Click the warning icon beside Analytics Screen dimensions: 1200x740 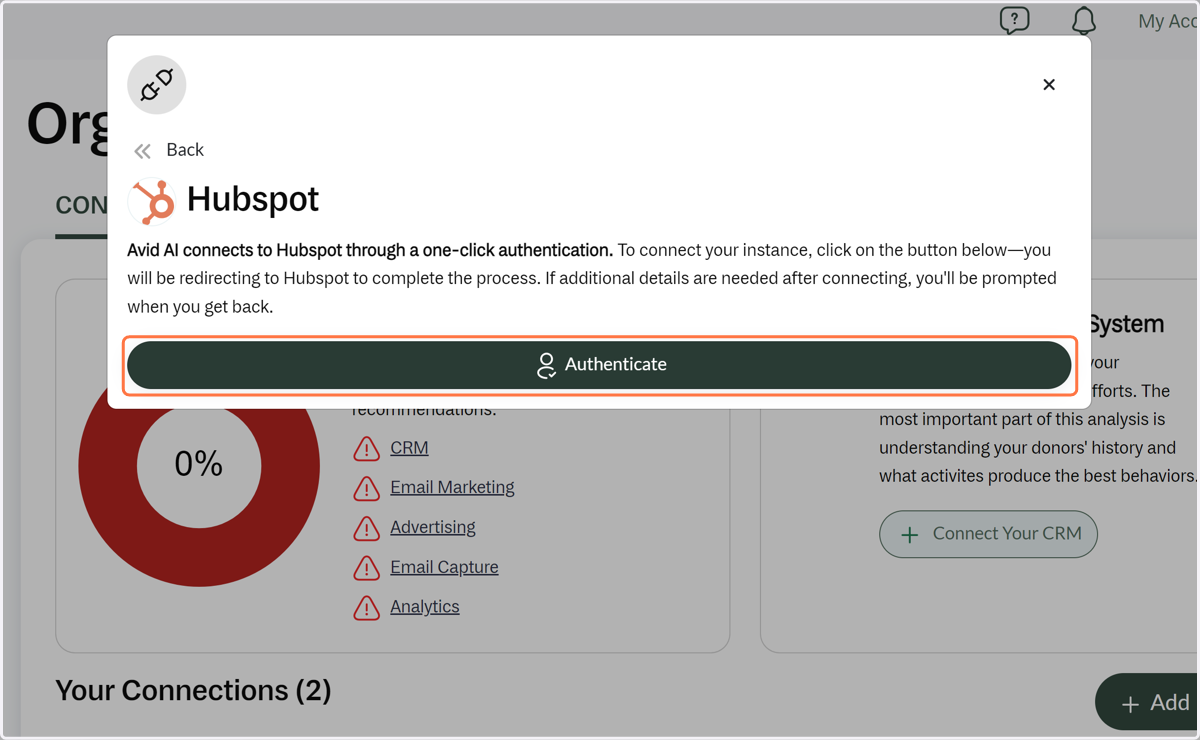click(367, 608)
